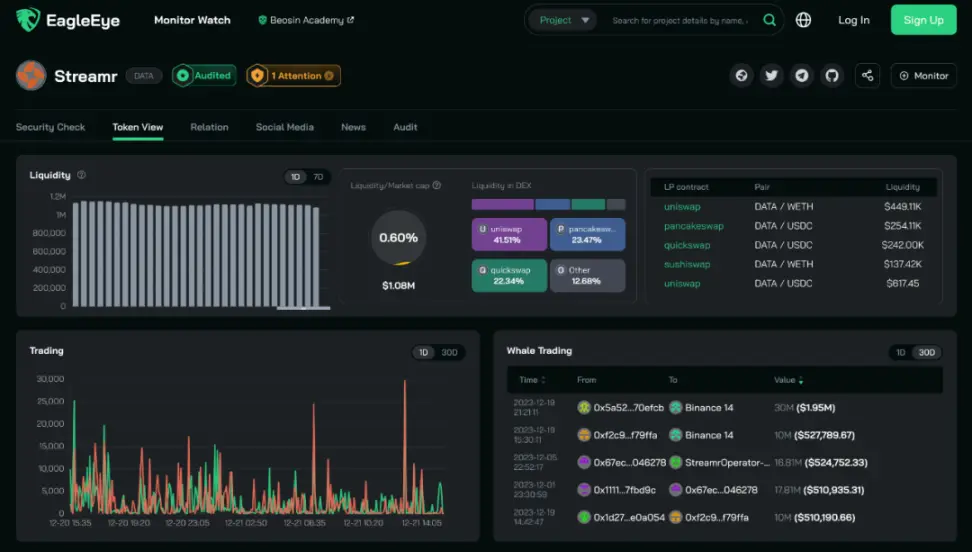Open the GitHub repository icon
Viewport: 972px width, 552px height.
[832, 76]
